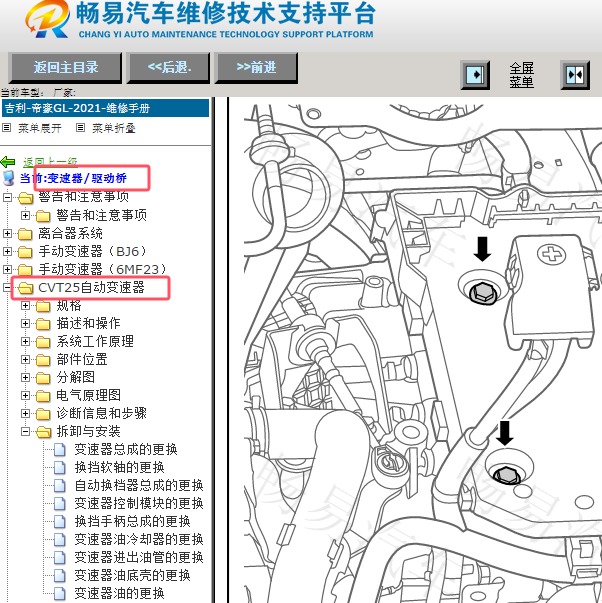Viewport: 602px width, 603px height.
Task: Click the engine bay diagram image
Action: coord(422,352)
